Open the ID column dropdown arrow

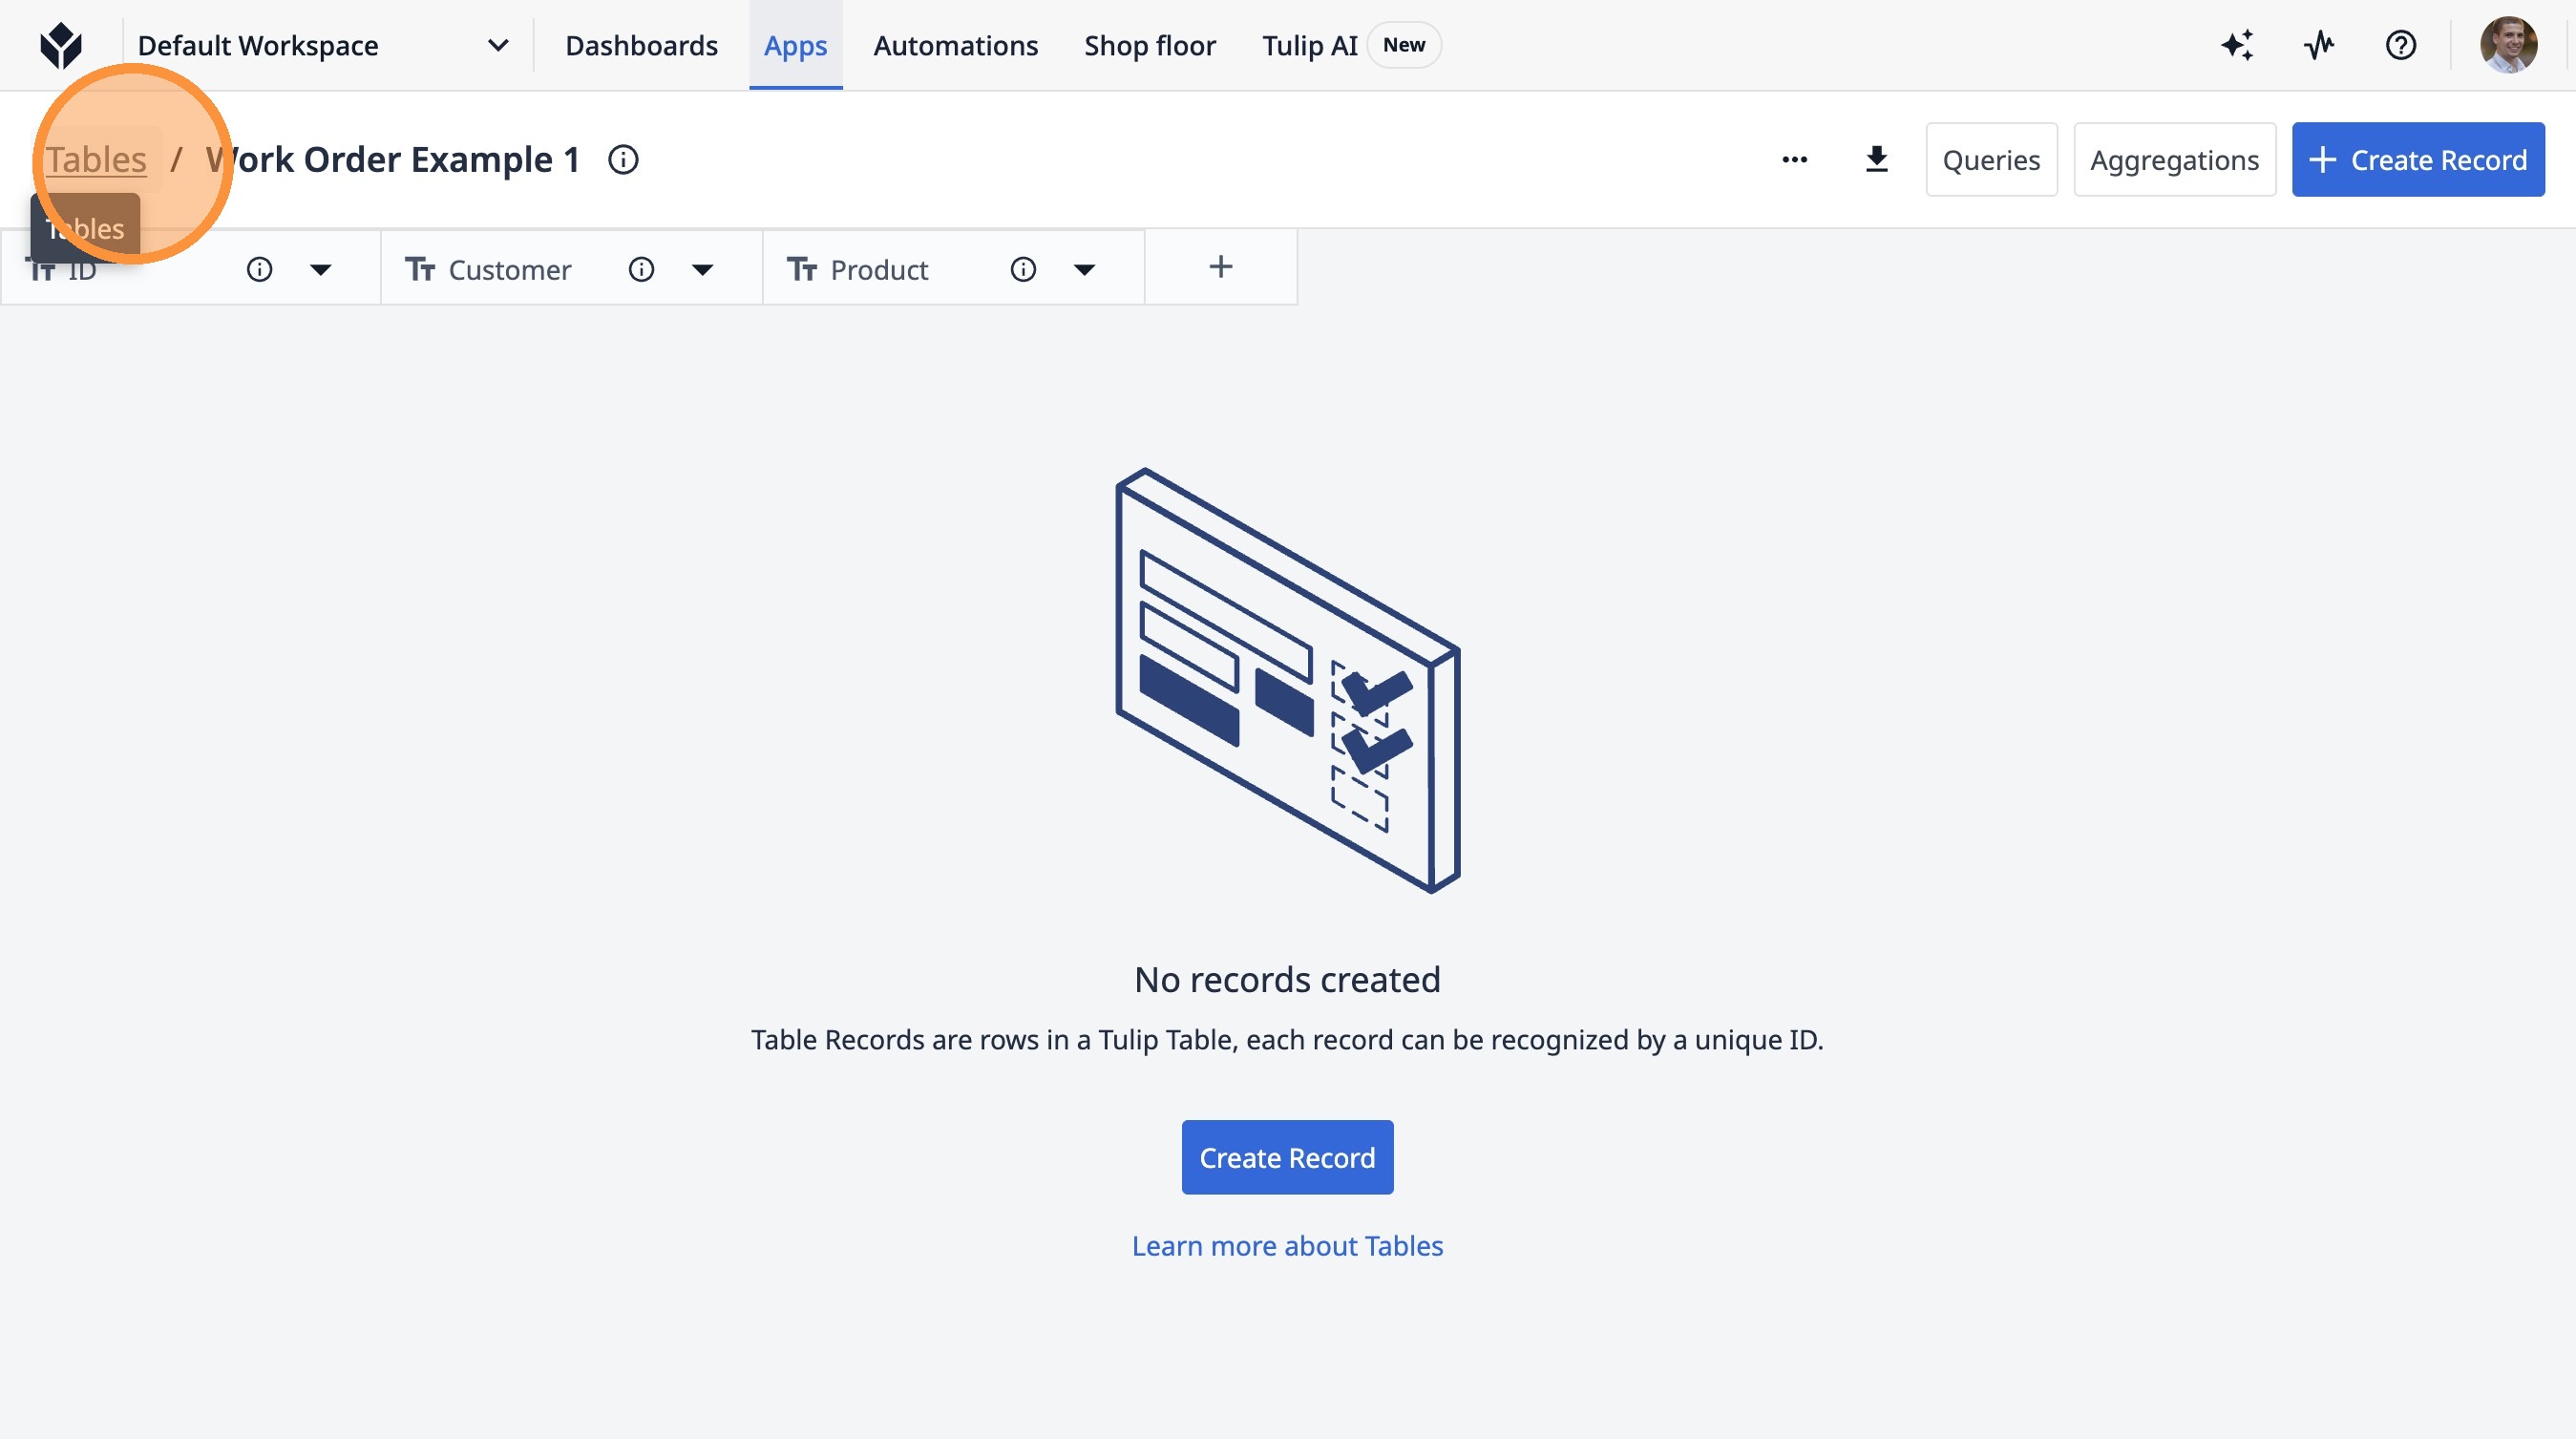coord(320,270)
